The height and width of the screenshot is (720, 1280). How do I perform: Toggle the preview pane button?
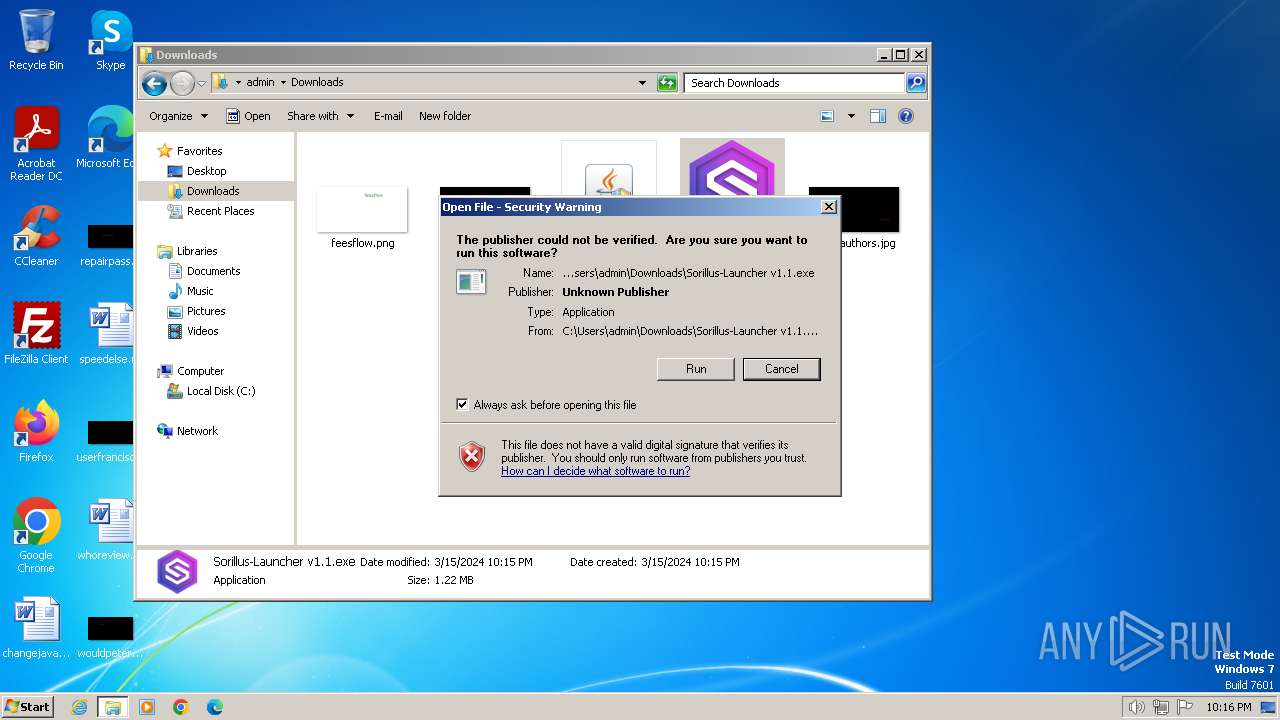pyautogui.click(x=878, y=116)
